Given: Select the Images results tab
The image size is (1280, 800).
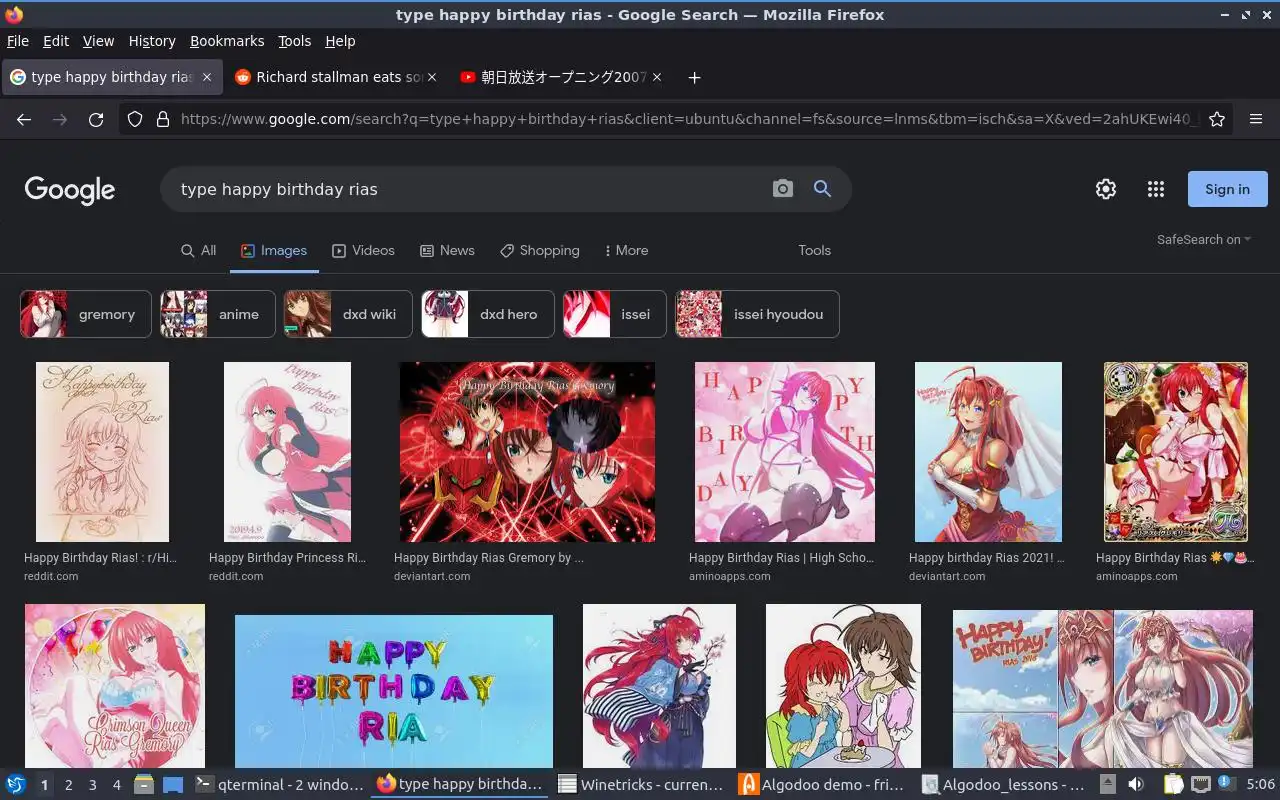Looking at the screenshot, I should click(274, 250).
